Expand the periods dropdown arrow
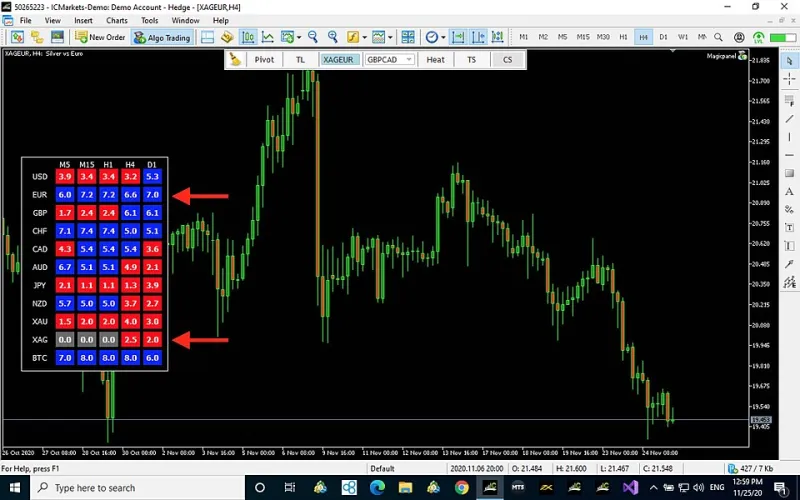Viewport: 800px width, 500px height. 443,37
